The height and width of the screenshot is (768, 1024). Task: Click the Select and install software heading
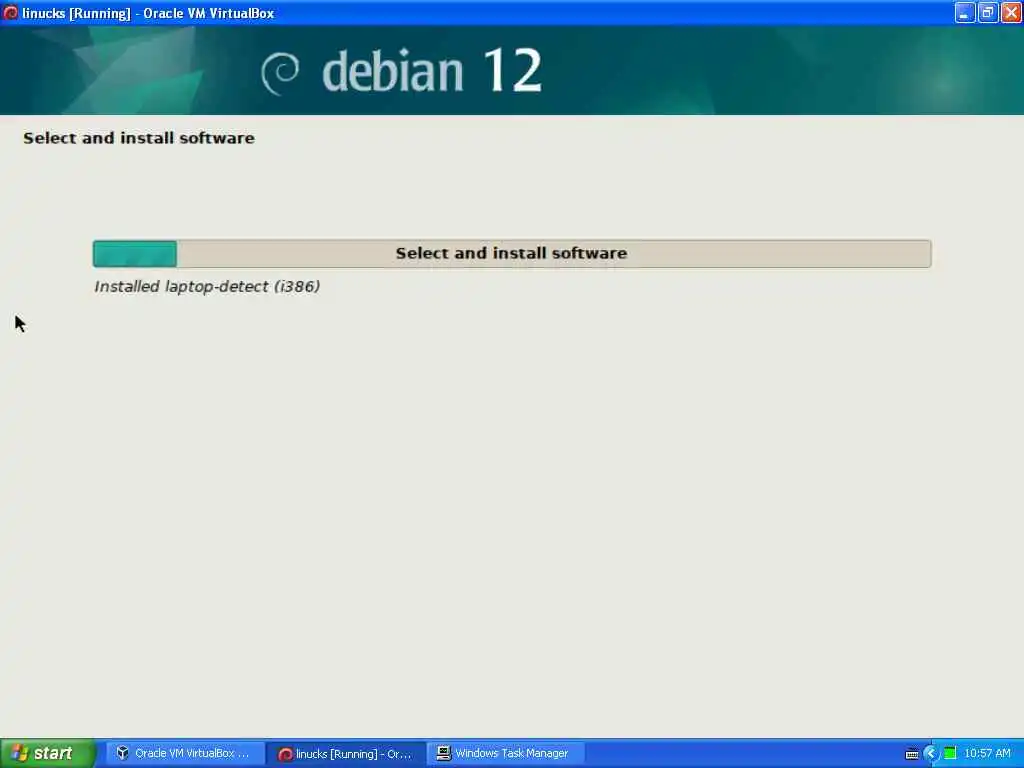(x=138, y=138)
